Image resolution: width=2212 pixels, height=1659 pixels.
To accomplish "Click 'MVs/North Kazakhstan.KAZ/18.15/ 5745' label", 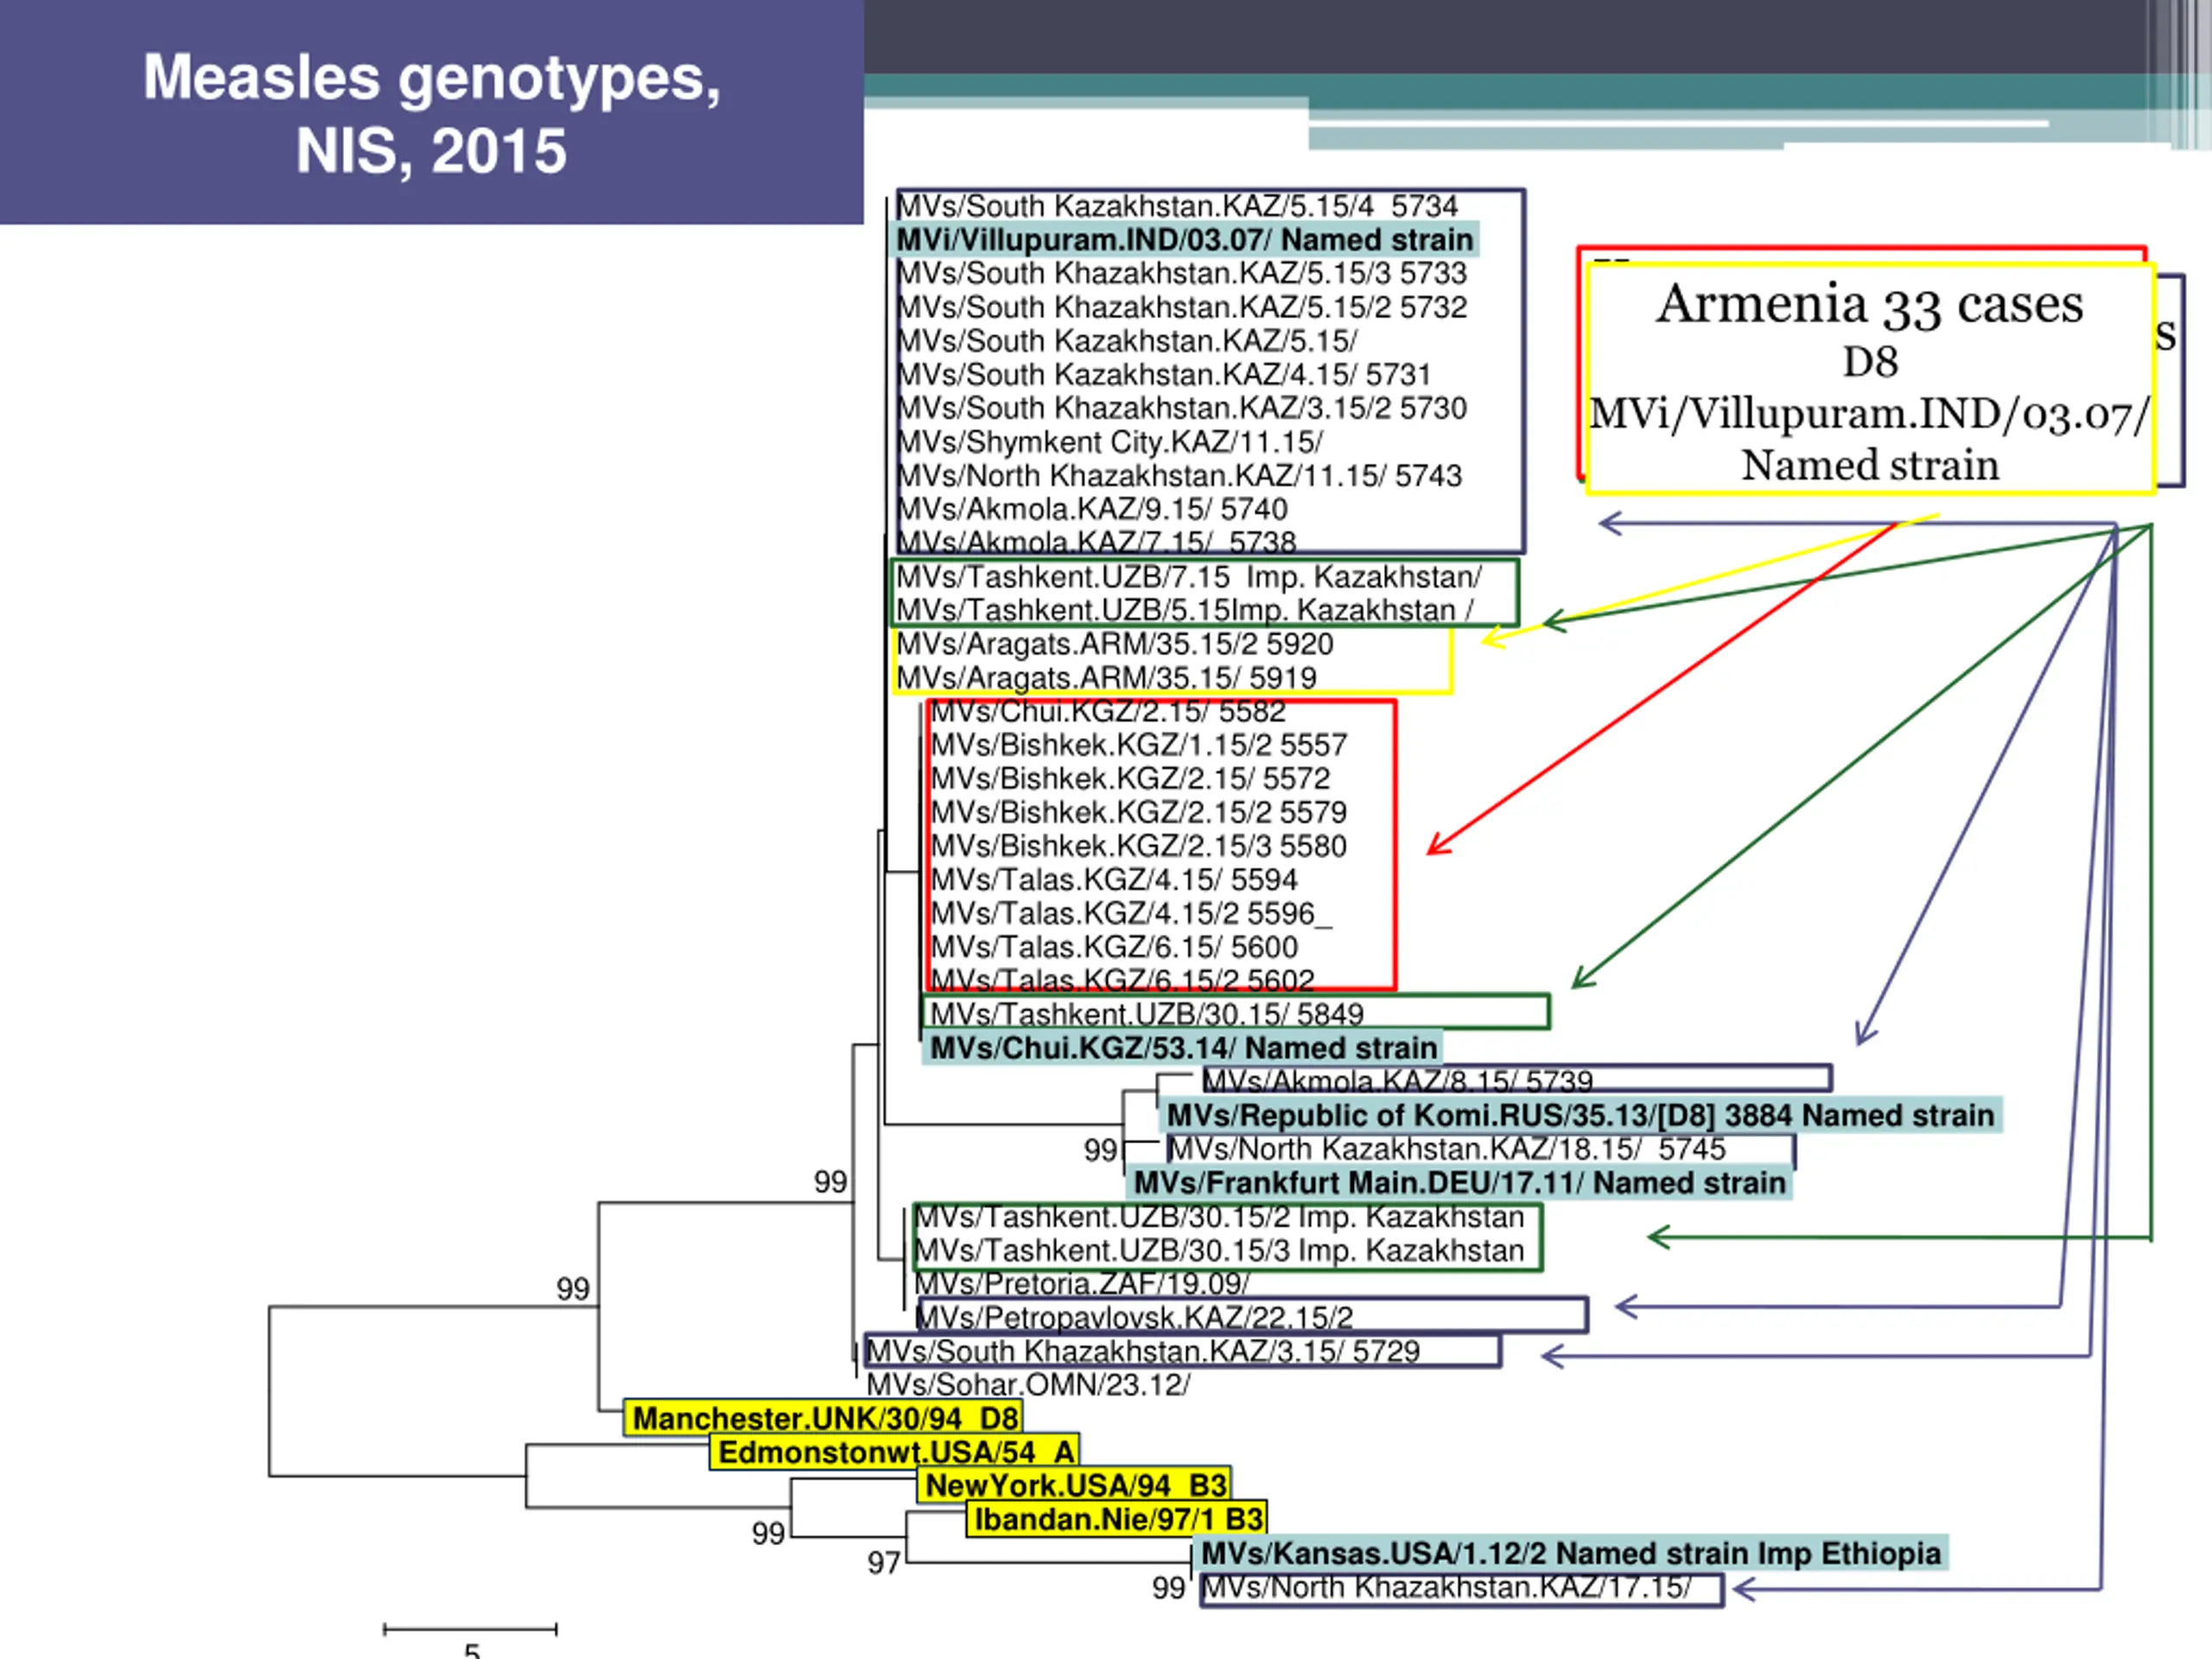I will click(x=1447, y=1149).
